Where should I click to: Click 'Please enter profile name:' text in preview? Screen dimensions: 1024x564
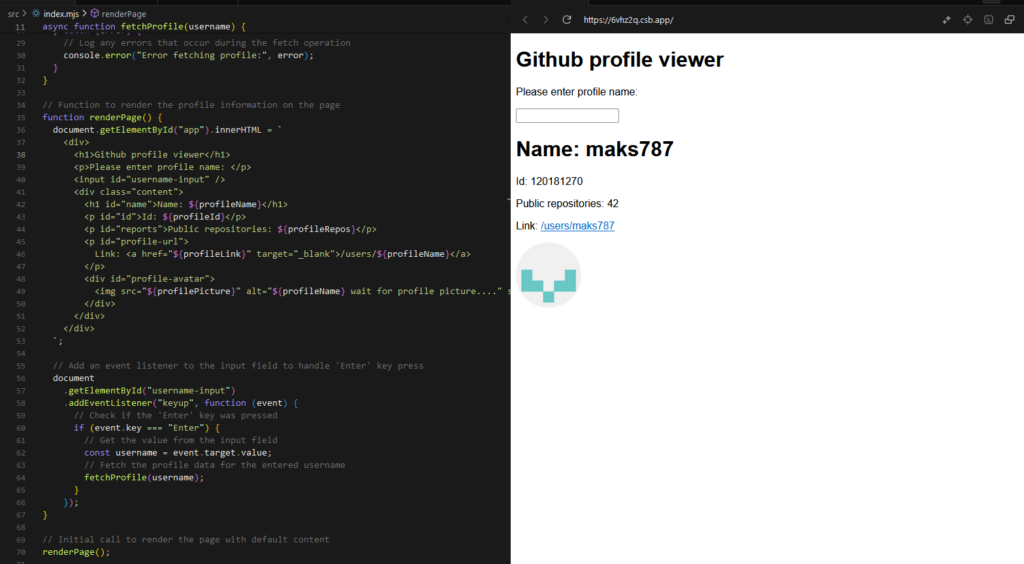pos(576,92)
